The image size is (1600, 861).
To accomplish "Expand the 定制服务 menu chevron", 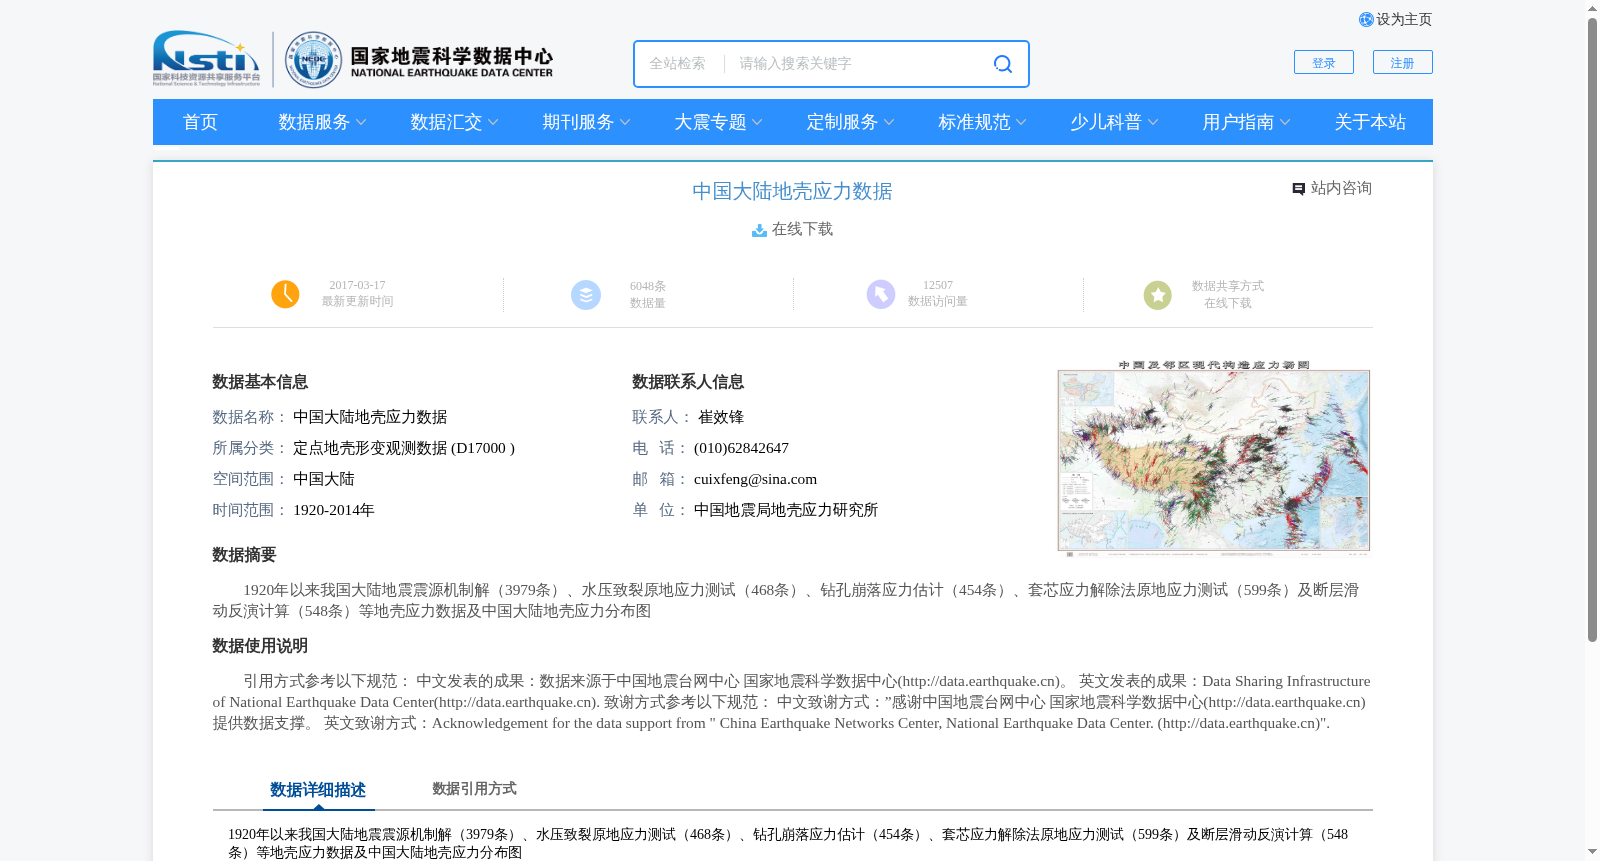I will 889,122.
